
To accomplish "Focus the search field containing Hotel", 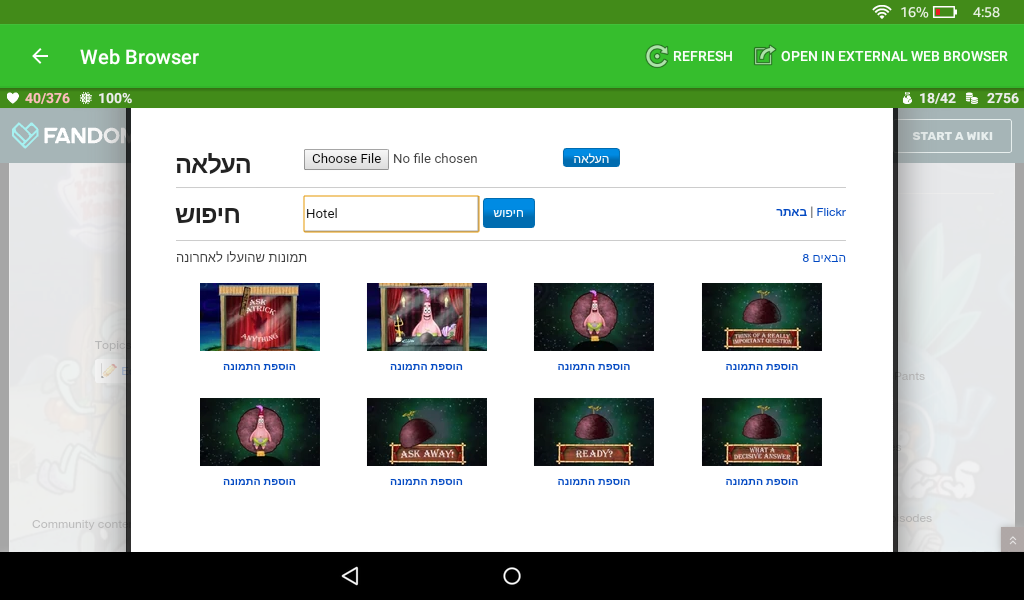I will pyautogui.click(x=391, y=213).
